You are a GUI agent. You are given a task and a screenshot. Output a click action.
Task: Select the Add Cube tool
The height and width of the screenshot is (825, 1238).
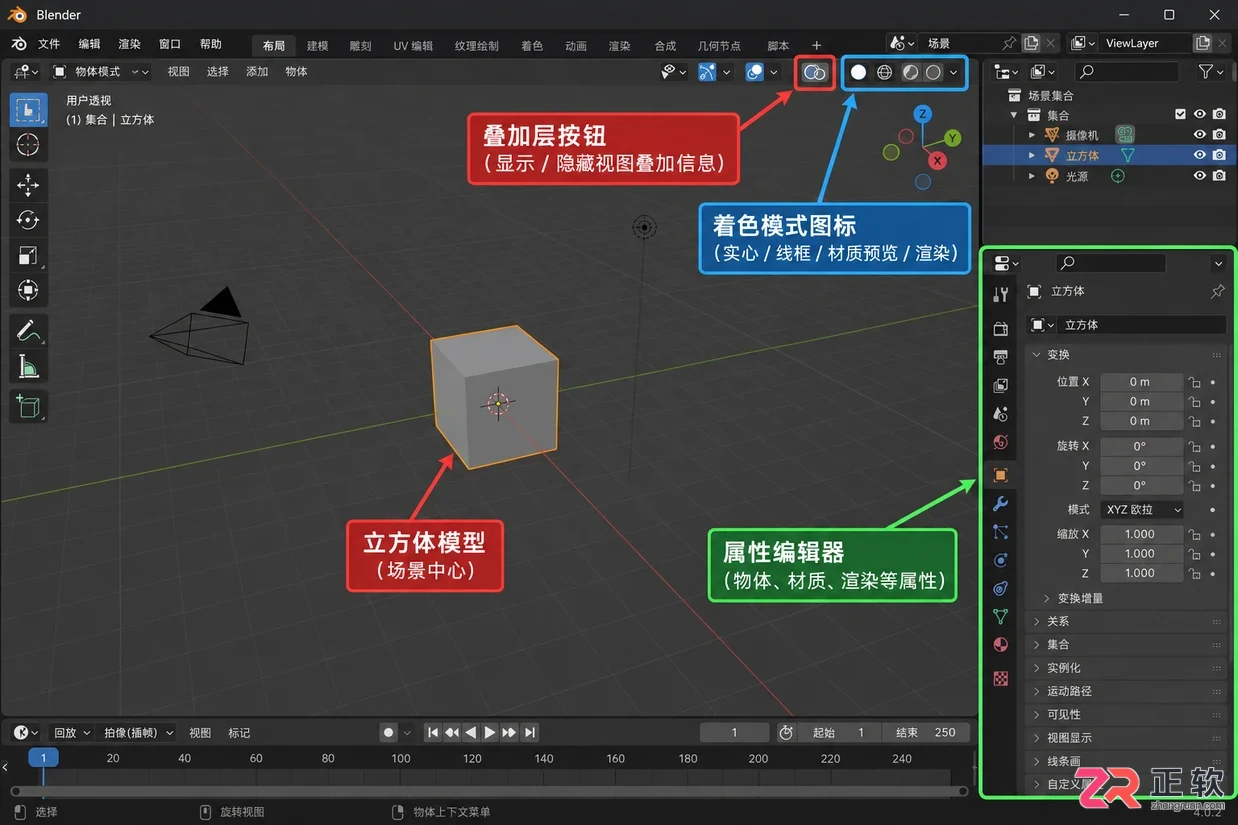[28, 406]
